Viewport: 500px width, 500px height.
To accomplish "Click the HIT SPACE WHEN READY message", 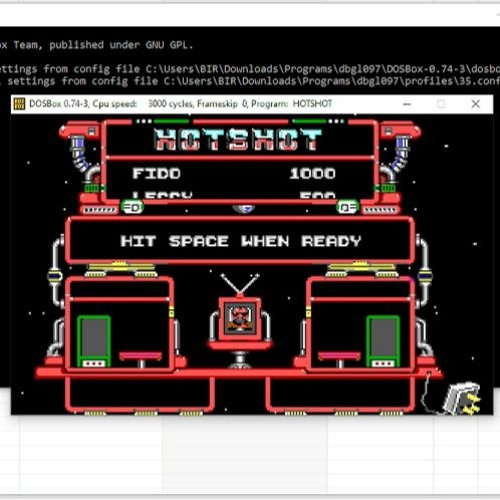I will point(241,241).
